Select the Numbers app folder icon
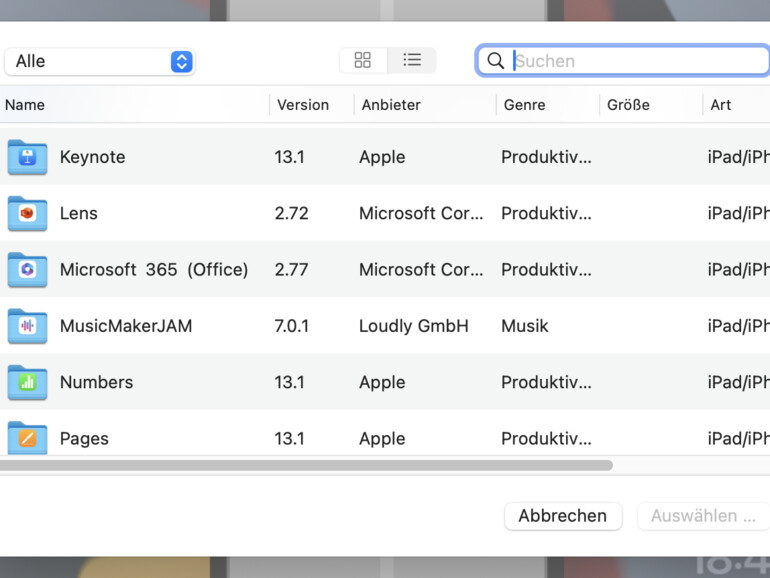The image size is (770, 578). pos(27,382)
